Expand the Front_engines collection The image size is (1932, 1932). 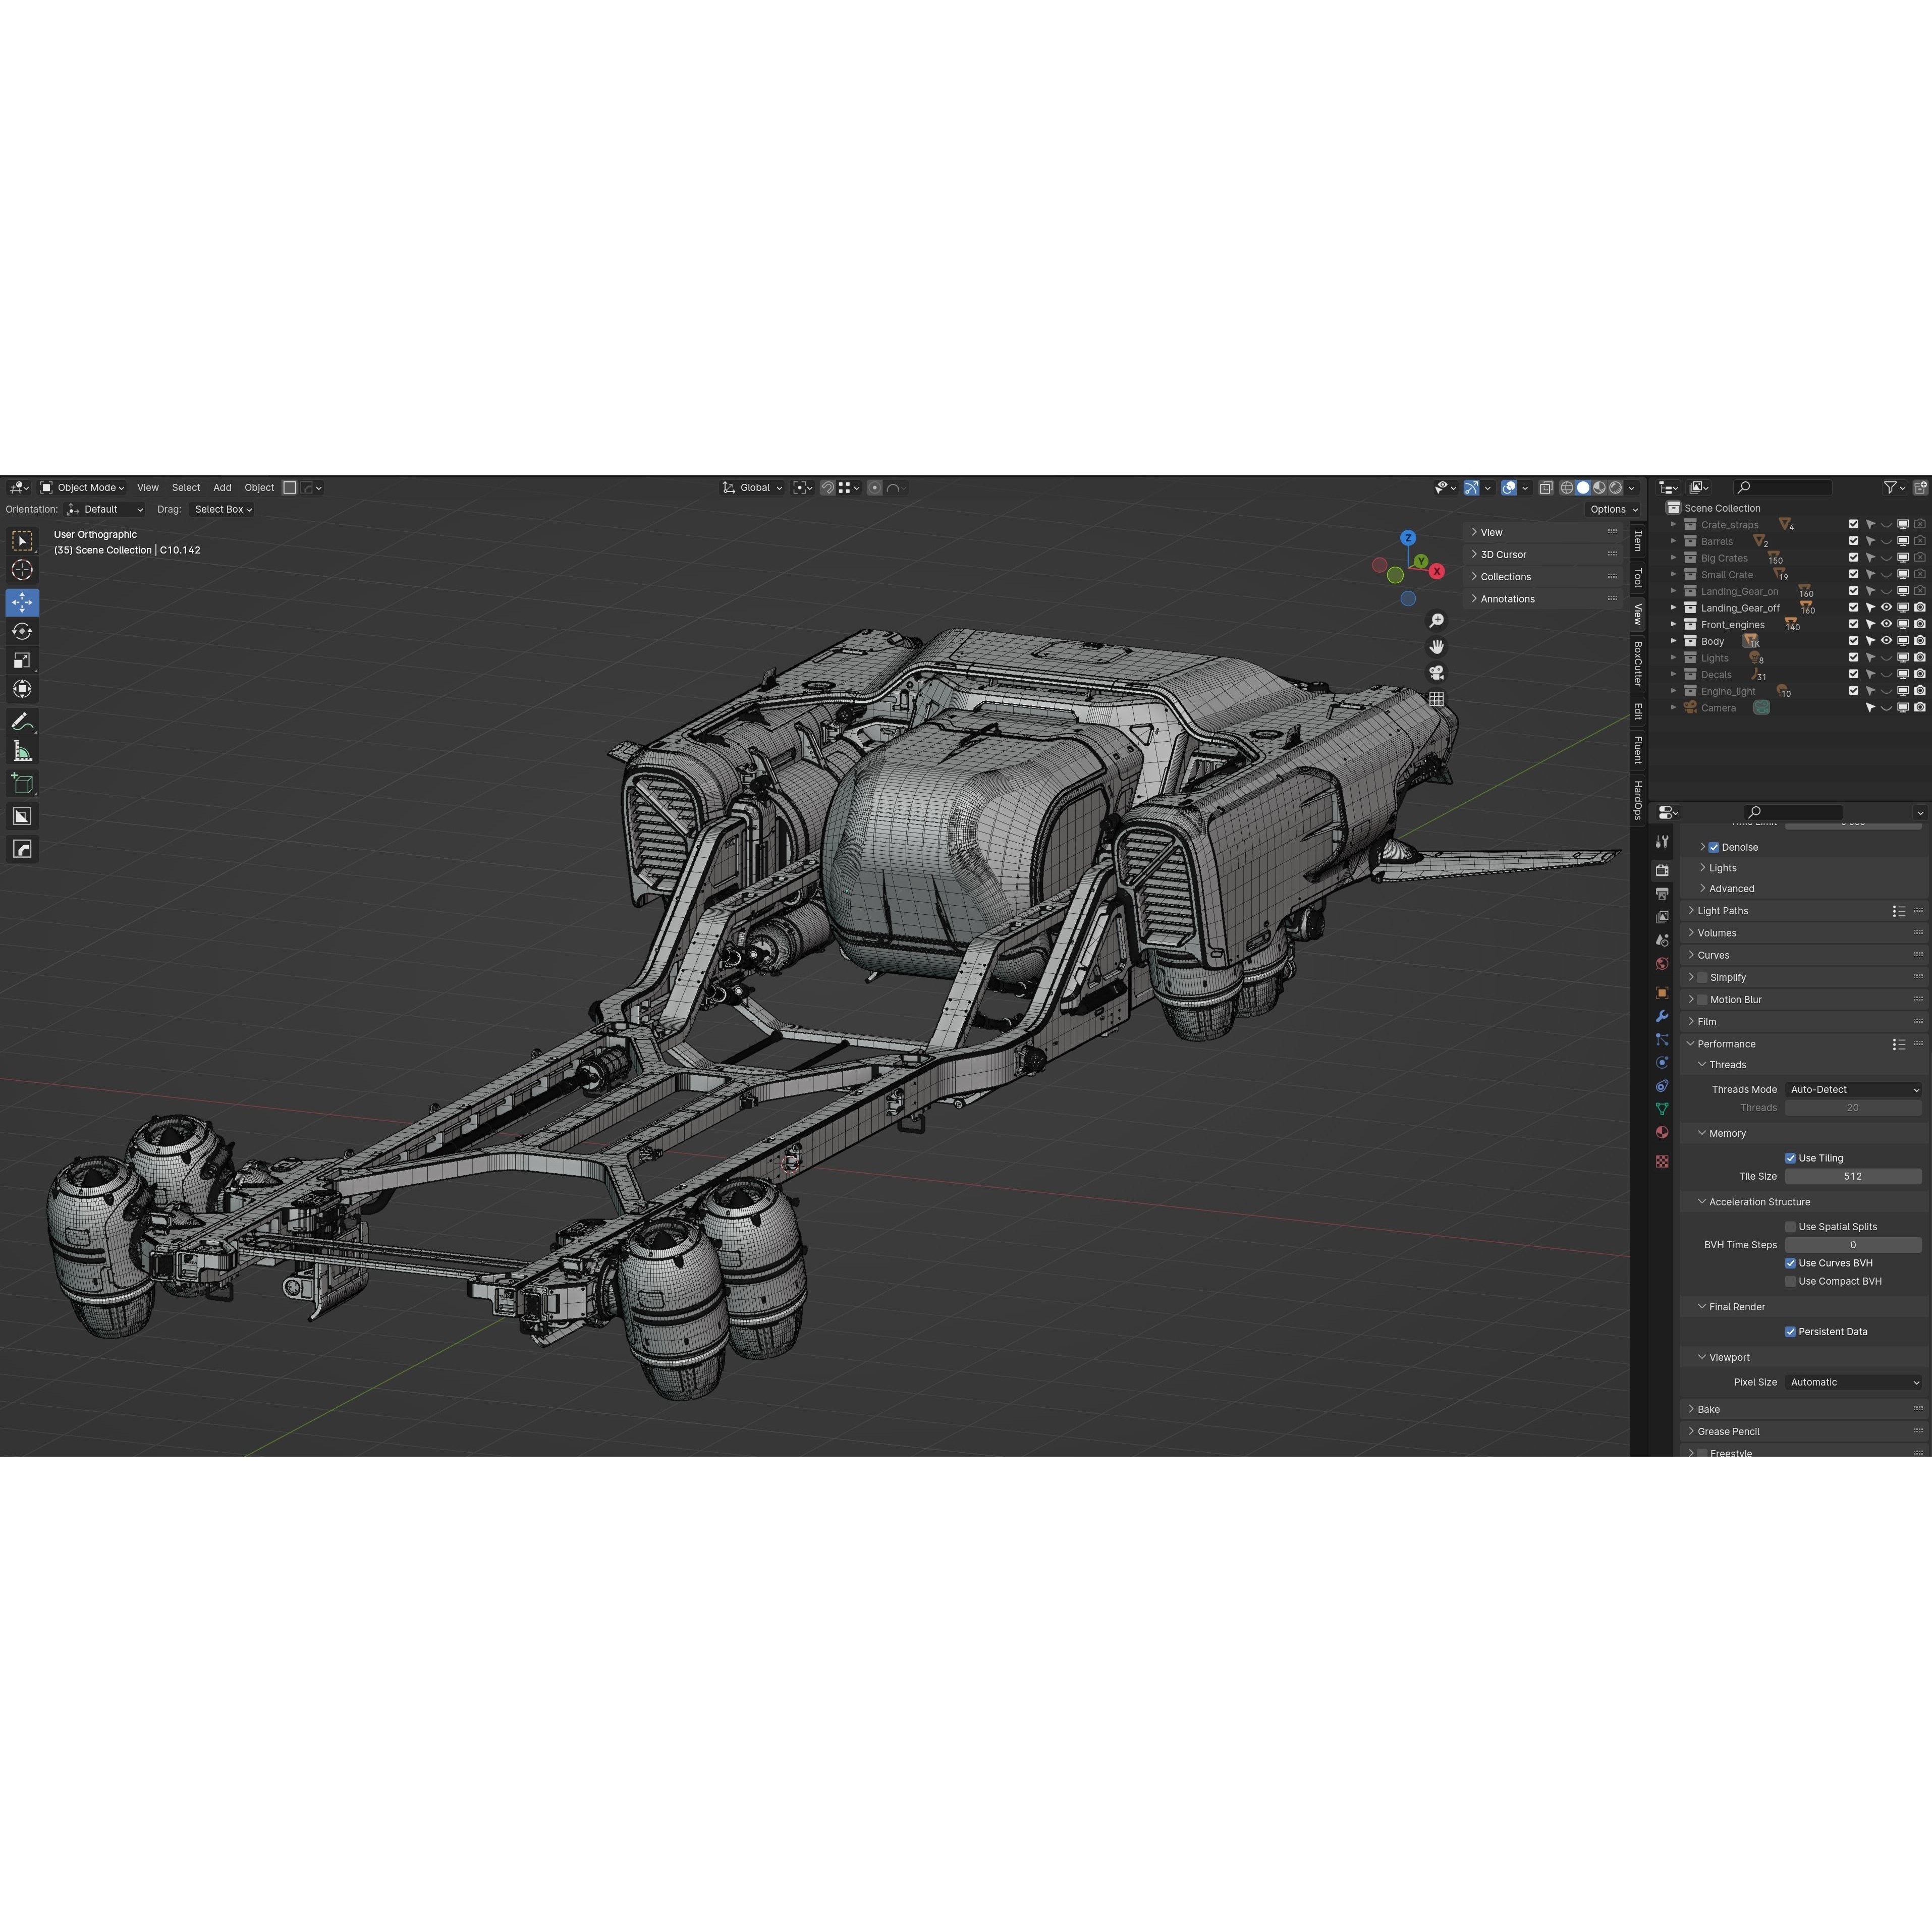click(x=1675, y=624)
